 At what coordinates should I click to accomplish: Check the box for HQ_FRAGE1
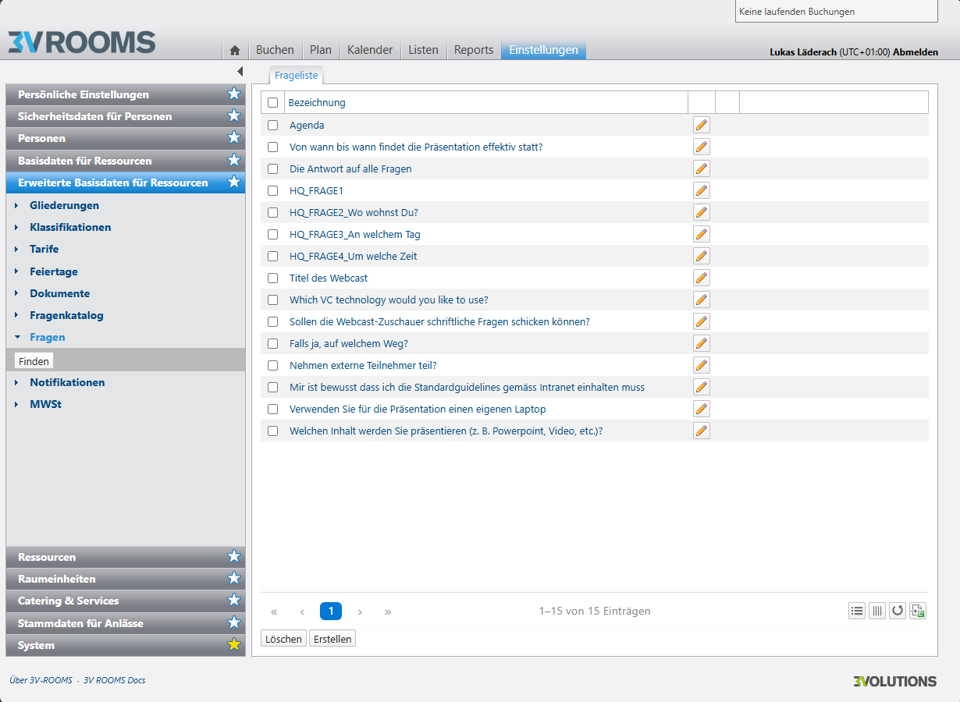[273, 191]
